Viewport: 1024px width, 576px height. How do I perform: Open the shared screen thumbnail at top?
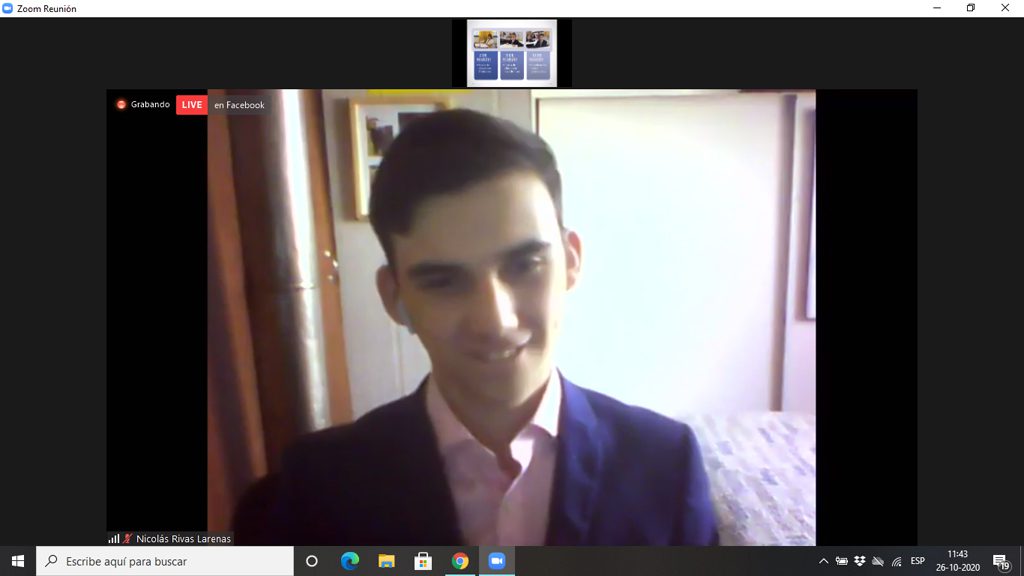coord(511,54)
